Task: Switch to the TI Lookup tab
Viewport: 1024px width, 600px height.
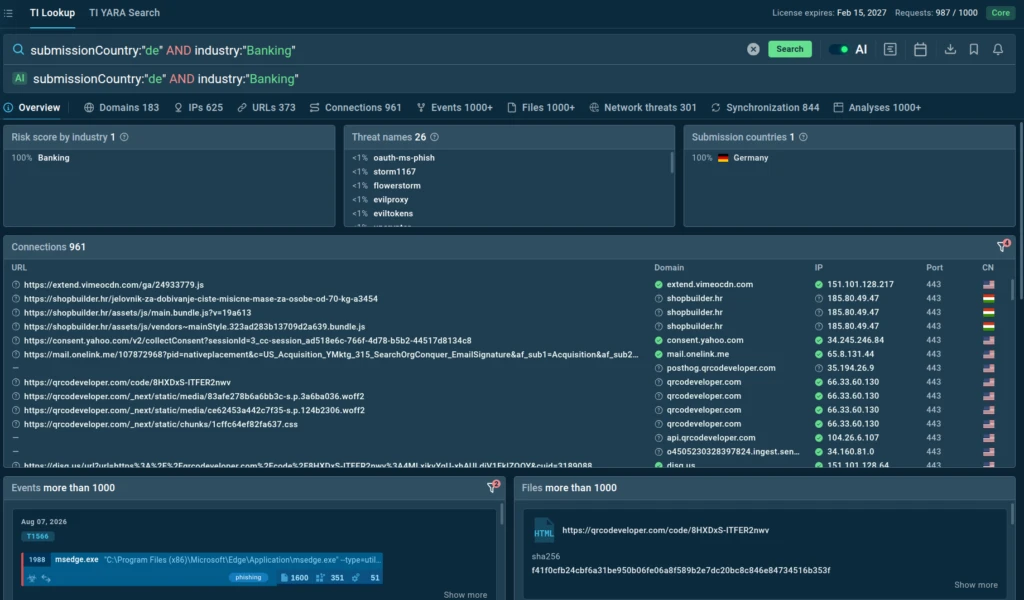Action: tap(52, 13)
